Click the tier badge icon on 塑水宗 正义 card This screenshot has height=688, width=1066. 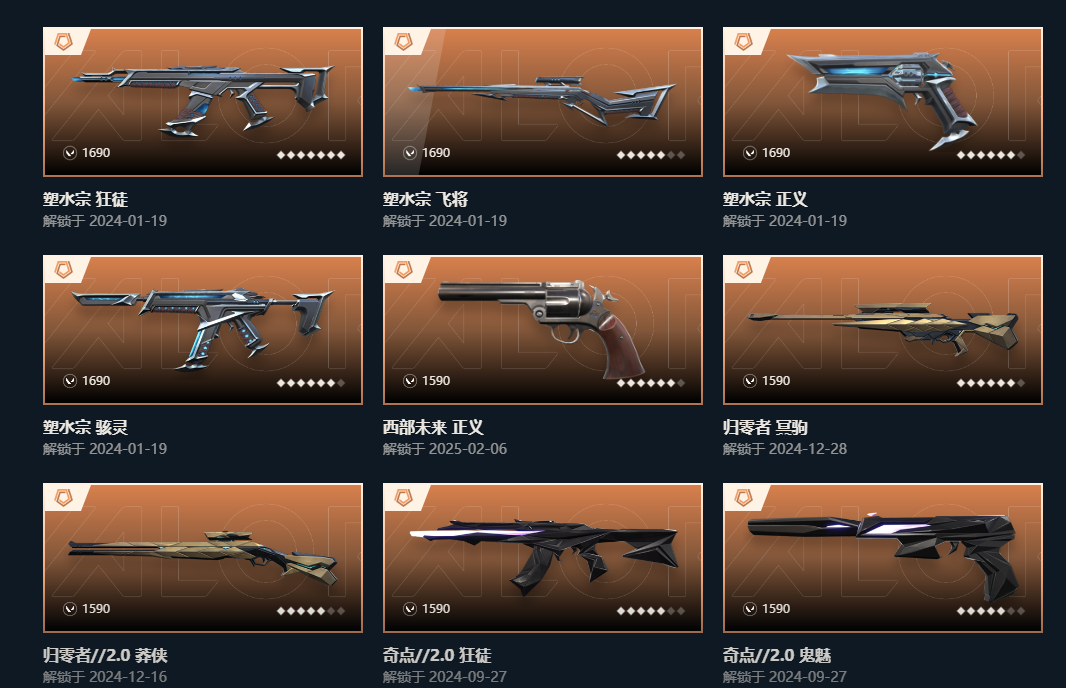coord(743,42)
